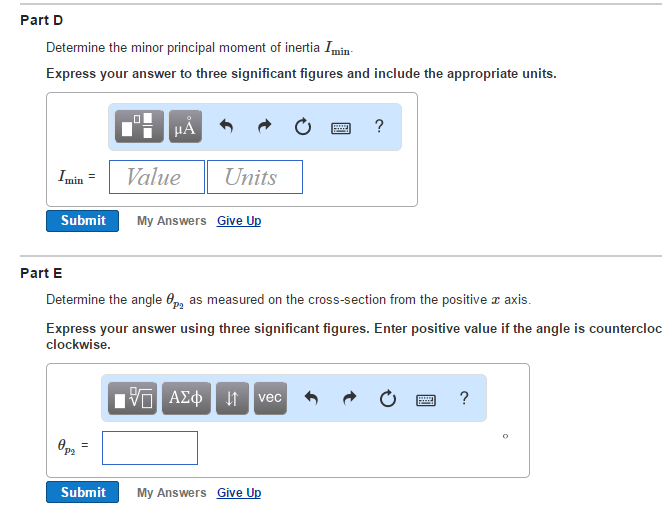Click the math templates button in Part E
662x525 pixels.
132,398
